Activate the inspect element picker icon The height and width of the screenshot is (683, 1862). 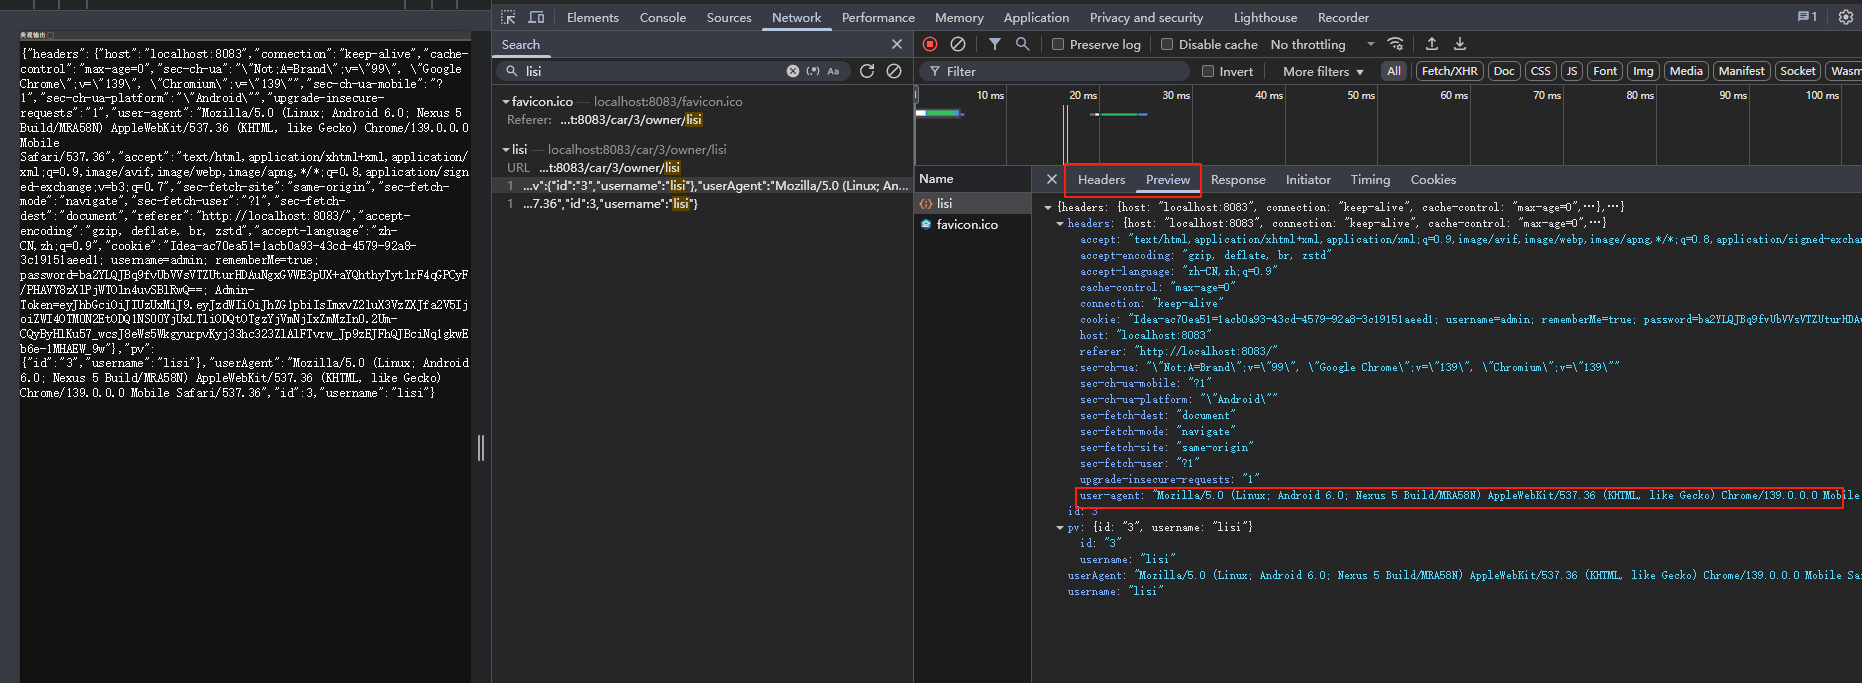(508, 17)
